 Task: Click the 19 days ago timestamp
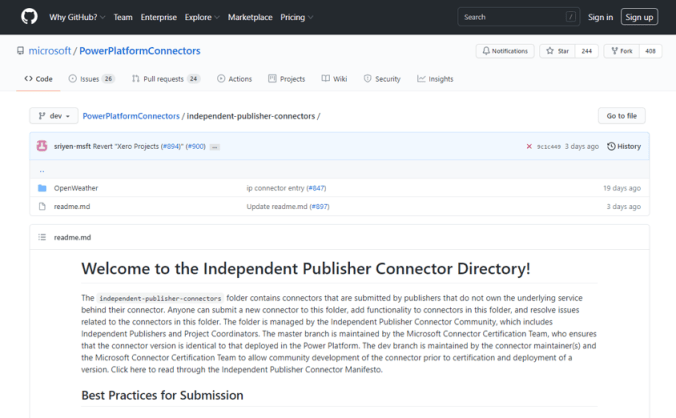[622, 188]
